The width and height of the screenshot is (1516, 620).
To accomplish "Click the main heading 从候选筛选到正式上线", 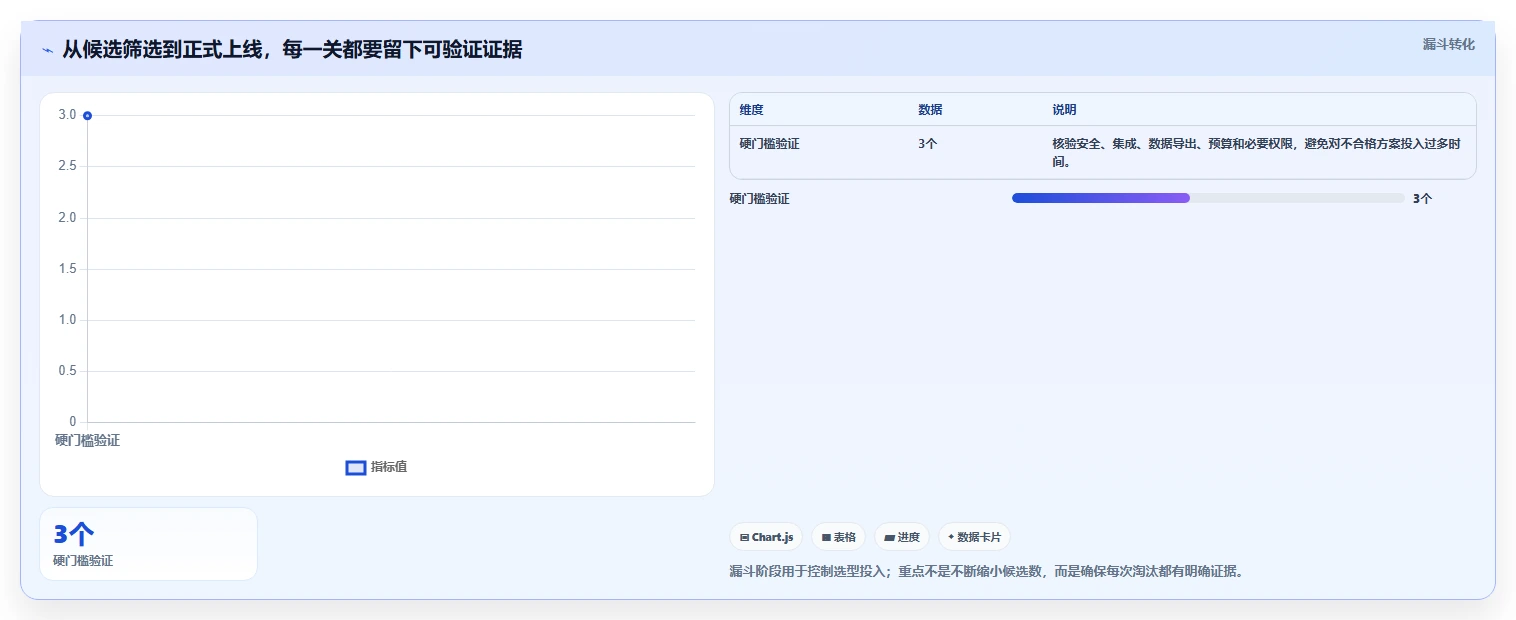I will pos(292,49).
